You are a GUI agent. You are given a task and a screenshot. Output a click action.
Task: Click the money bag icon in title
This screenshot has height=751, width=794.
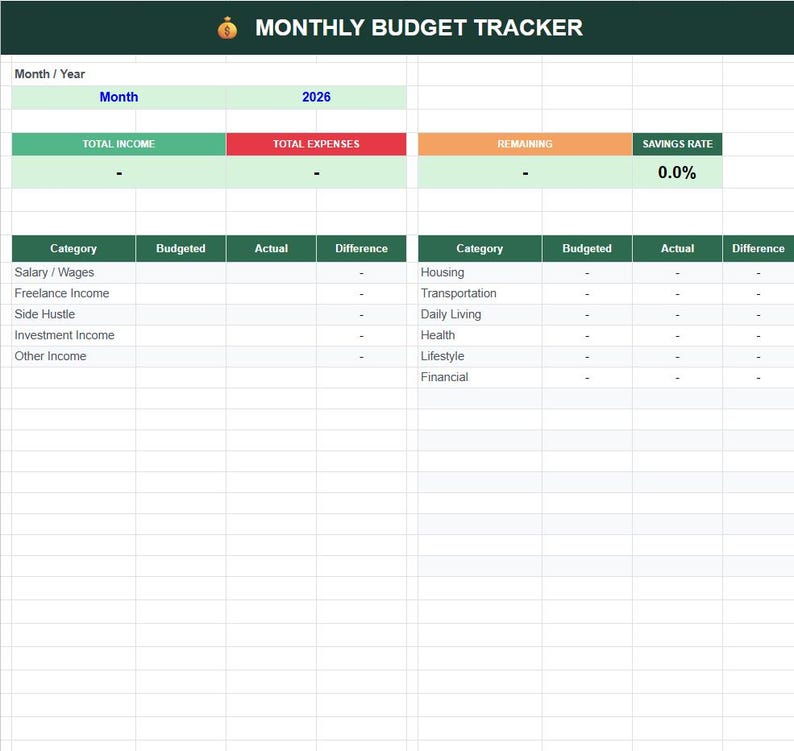coord(227,28)
